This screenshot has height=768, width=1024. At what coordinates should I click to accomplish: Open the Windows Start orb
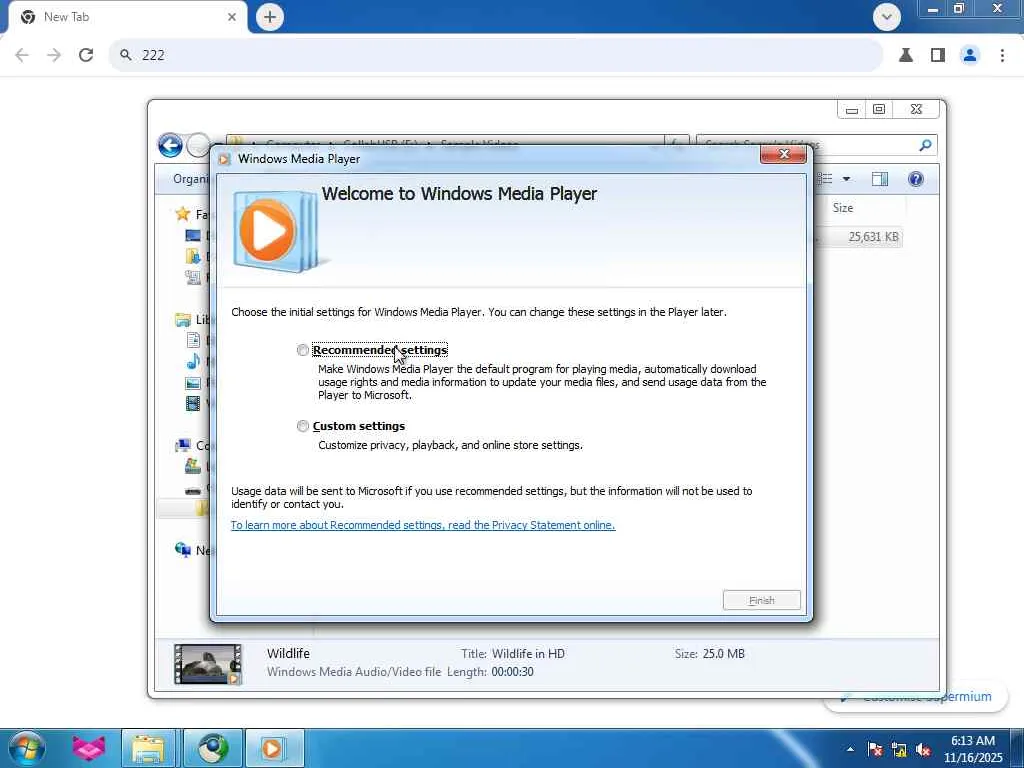27,748
